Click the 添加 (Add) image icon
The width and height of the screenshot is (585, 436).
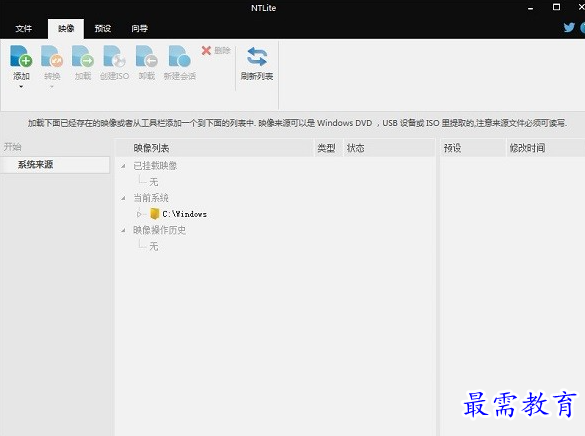click(21, 56)
